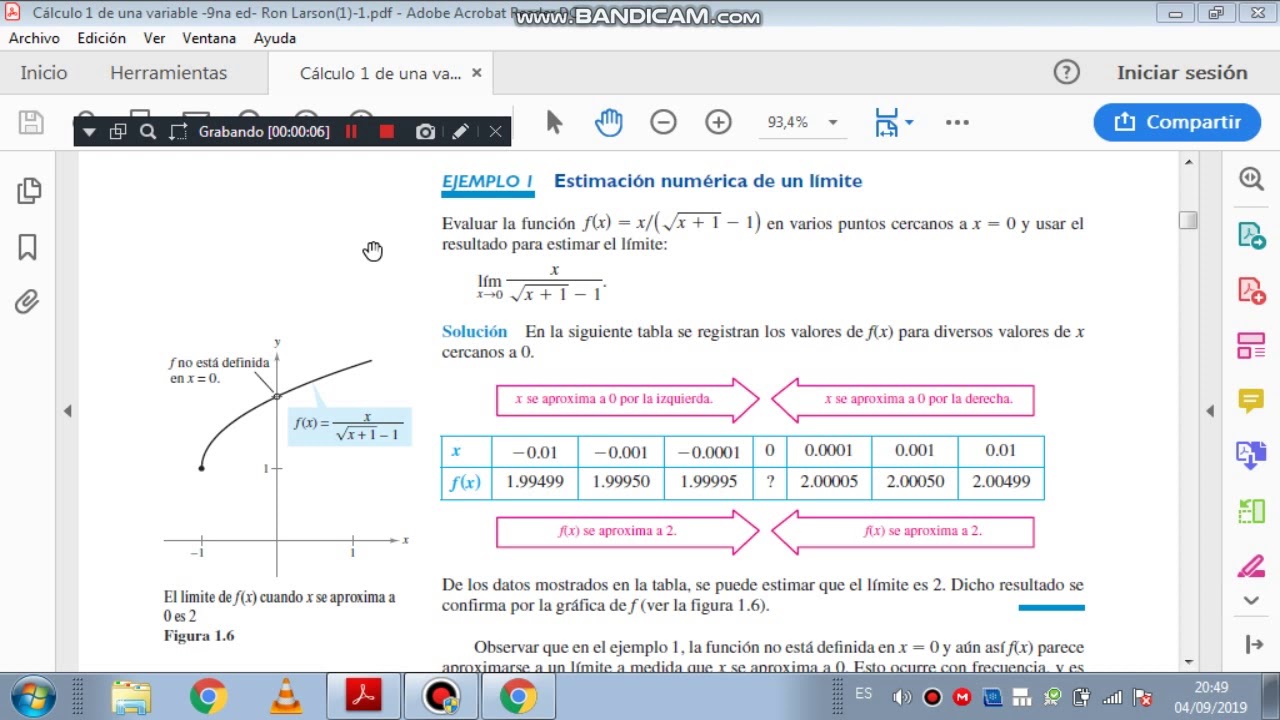Open the attachments paperclip panel
Image resolution: width=1280 pixels, height=720 pixels.
click(27, 301)
